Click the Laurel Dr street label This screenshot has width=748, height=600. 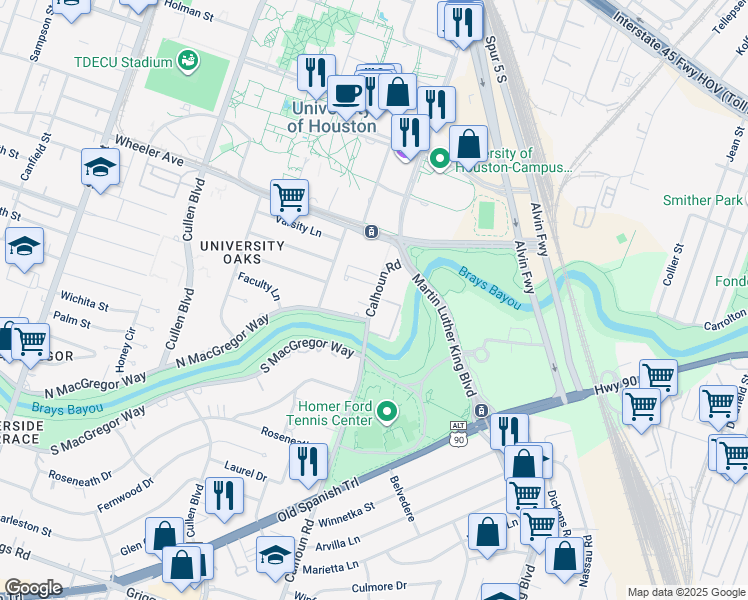pyautogui.click(x=246, y=471)
